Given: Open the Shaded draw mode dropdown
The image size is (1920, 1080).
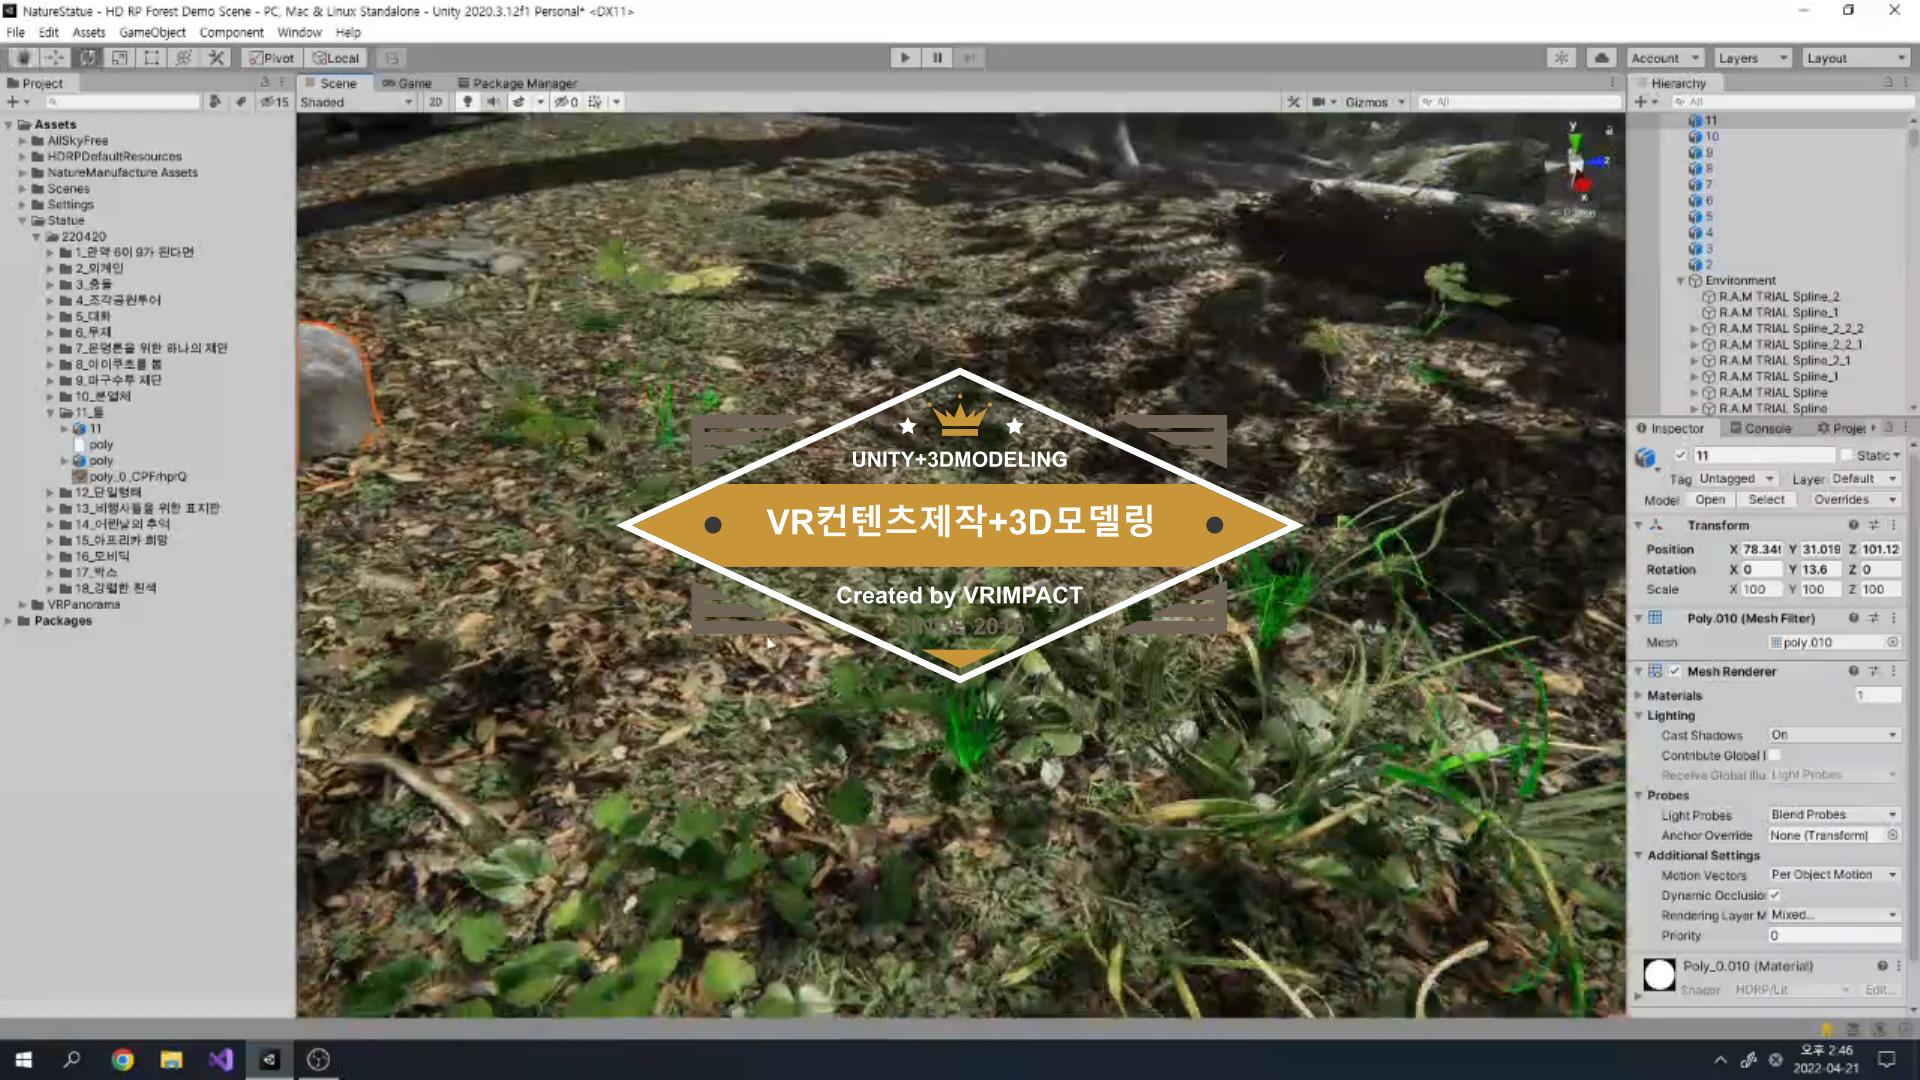Looking at the screenshot, I should click(x=356, y=102).
